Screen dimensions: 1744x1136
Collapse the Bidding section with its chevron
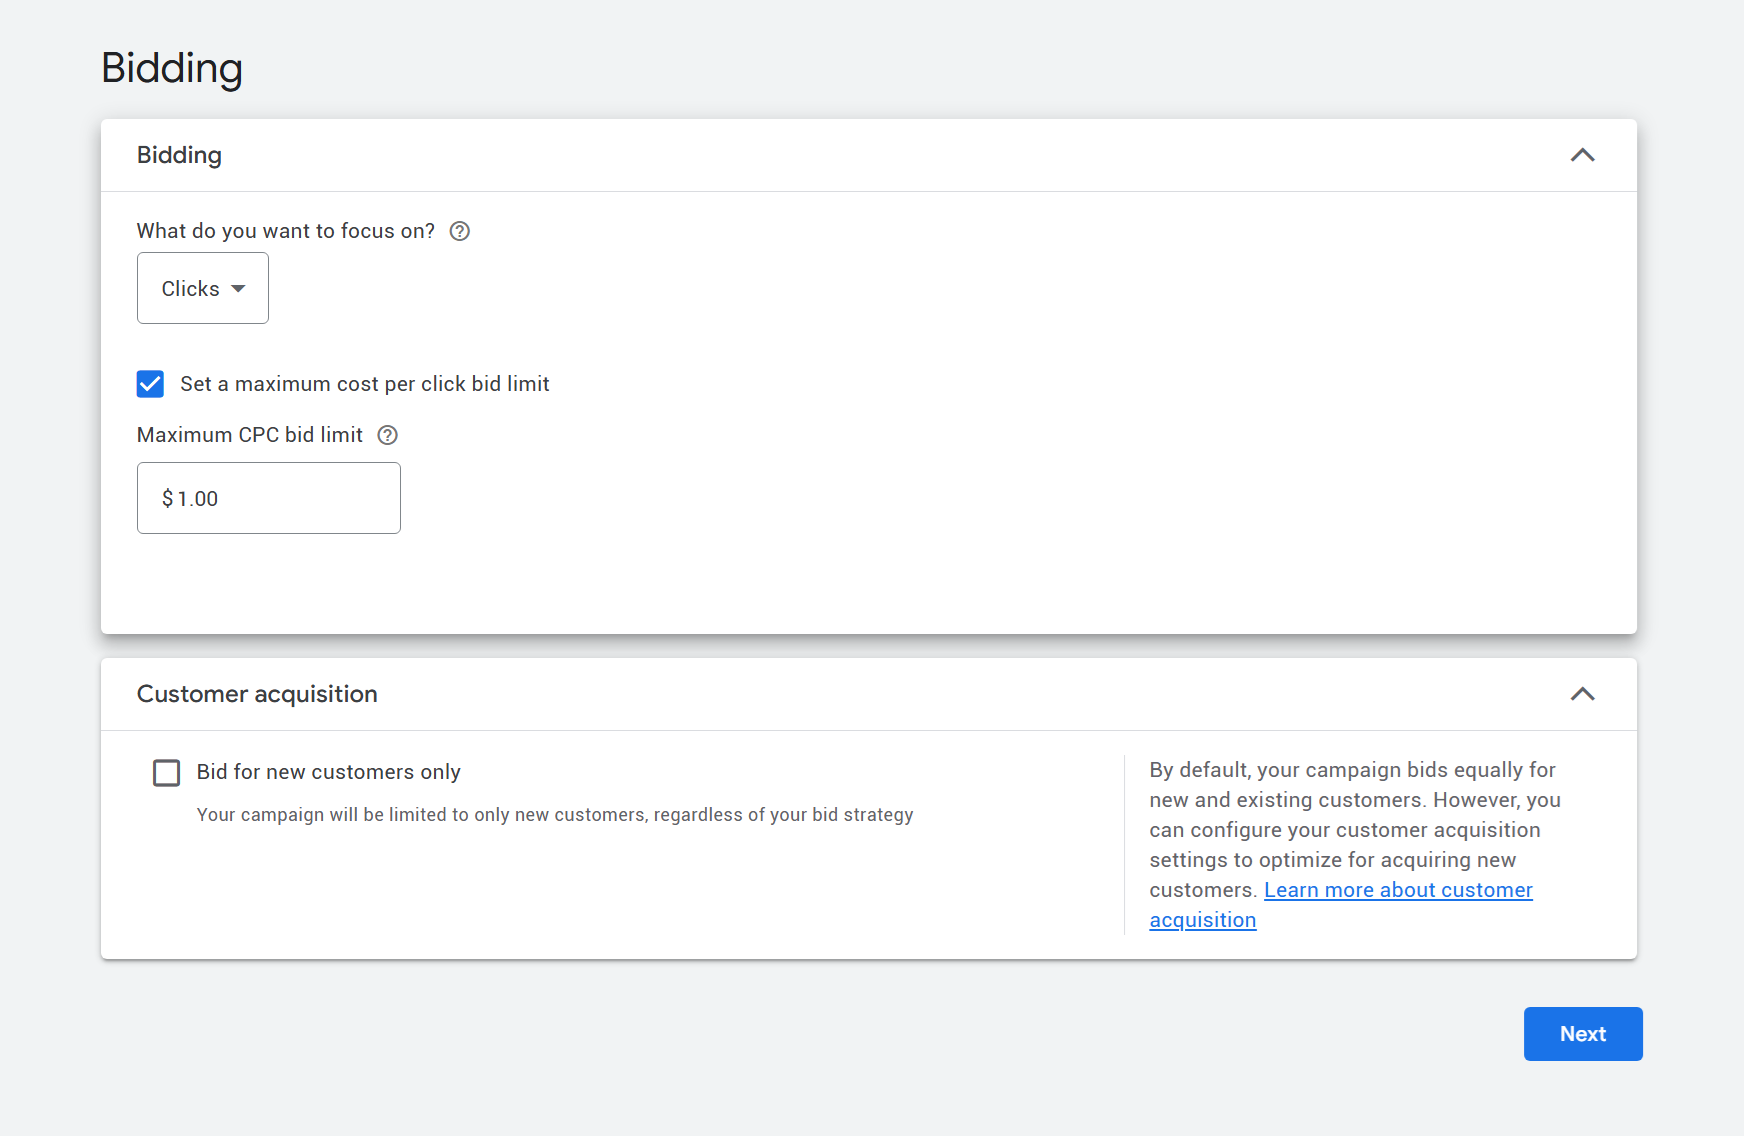point(1582,155)
